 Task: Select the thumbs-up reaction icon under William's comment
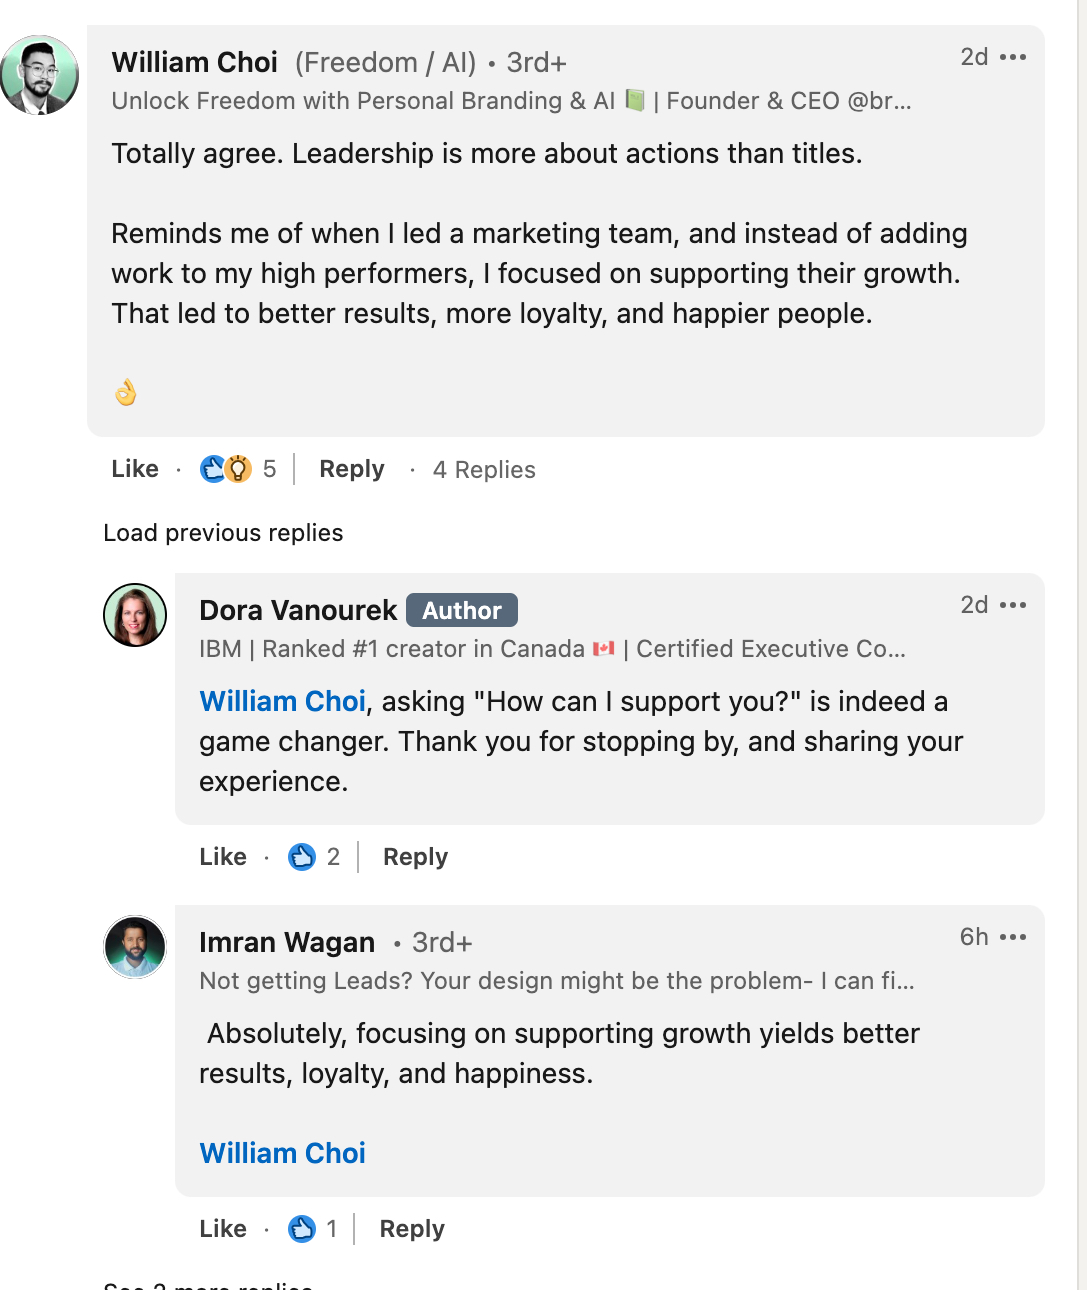213,468
